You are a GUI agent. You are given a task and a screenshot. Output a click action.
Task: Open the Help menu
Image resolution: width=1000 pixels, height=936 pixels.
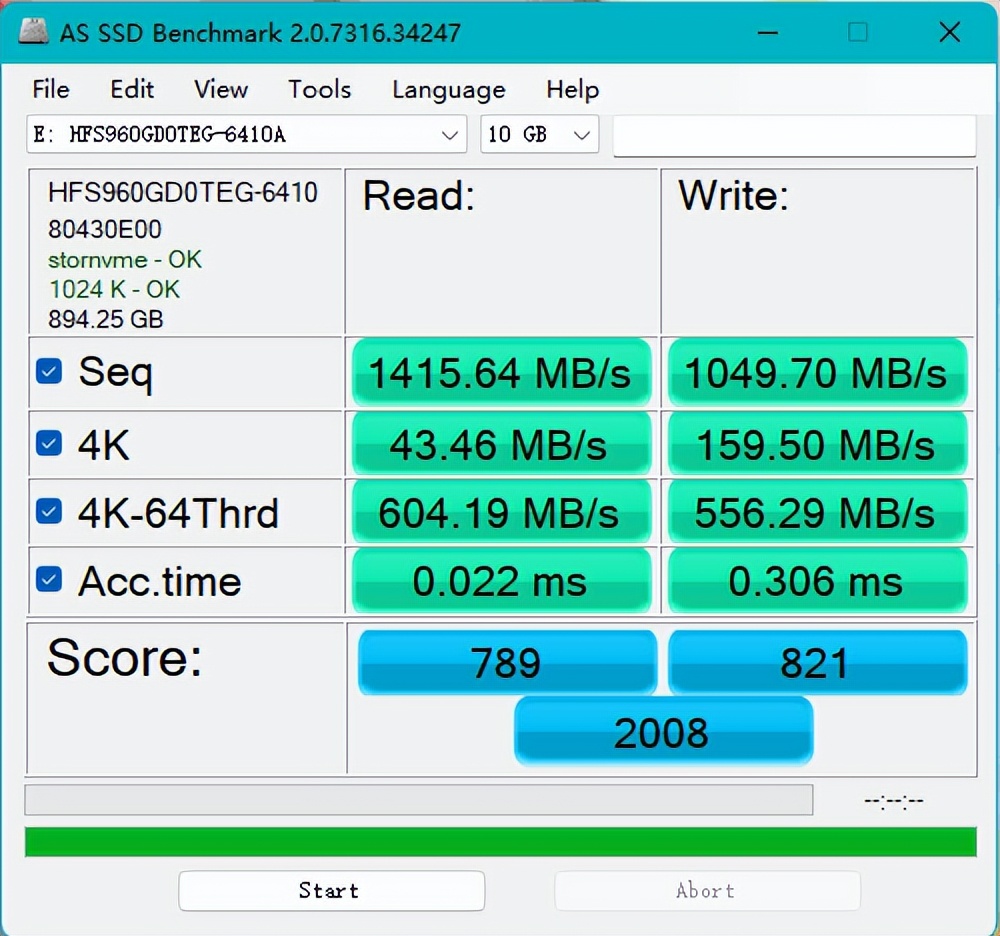(572, 89)
